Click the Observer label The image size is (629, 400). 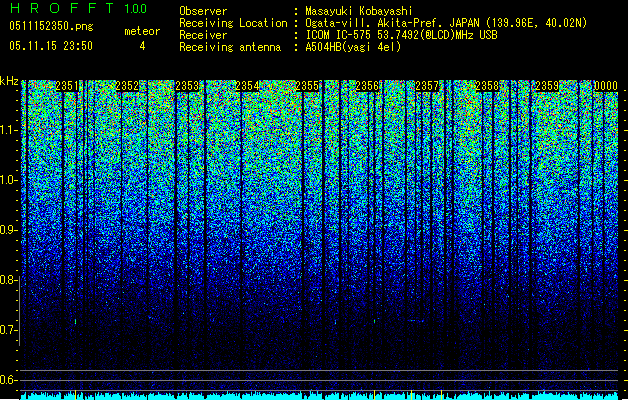tap(203, 11)
